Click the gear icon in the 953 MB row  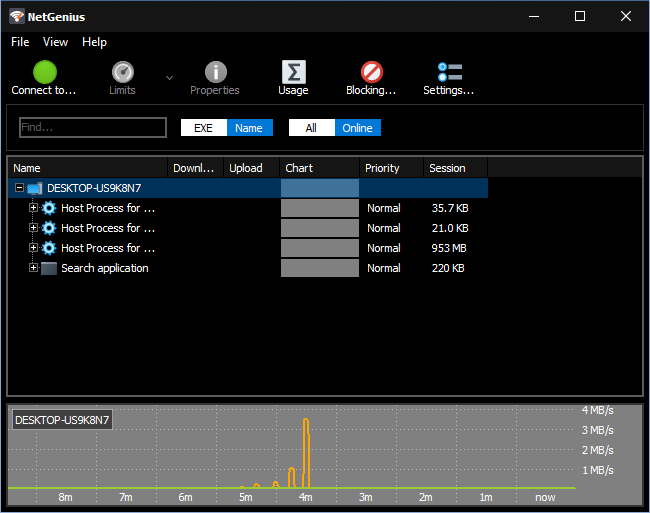(x=49, y=248)
